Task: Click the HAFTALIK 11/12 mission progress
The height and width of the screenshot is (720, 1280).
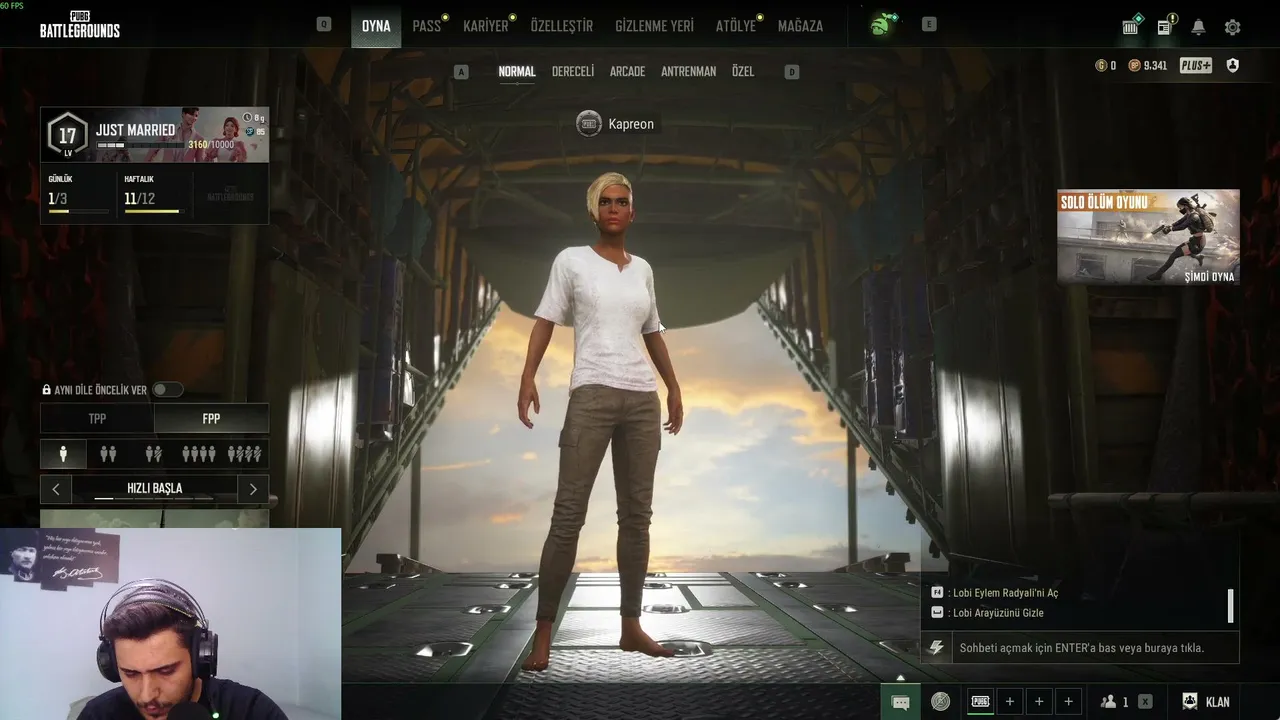Action: coord(152,197)
